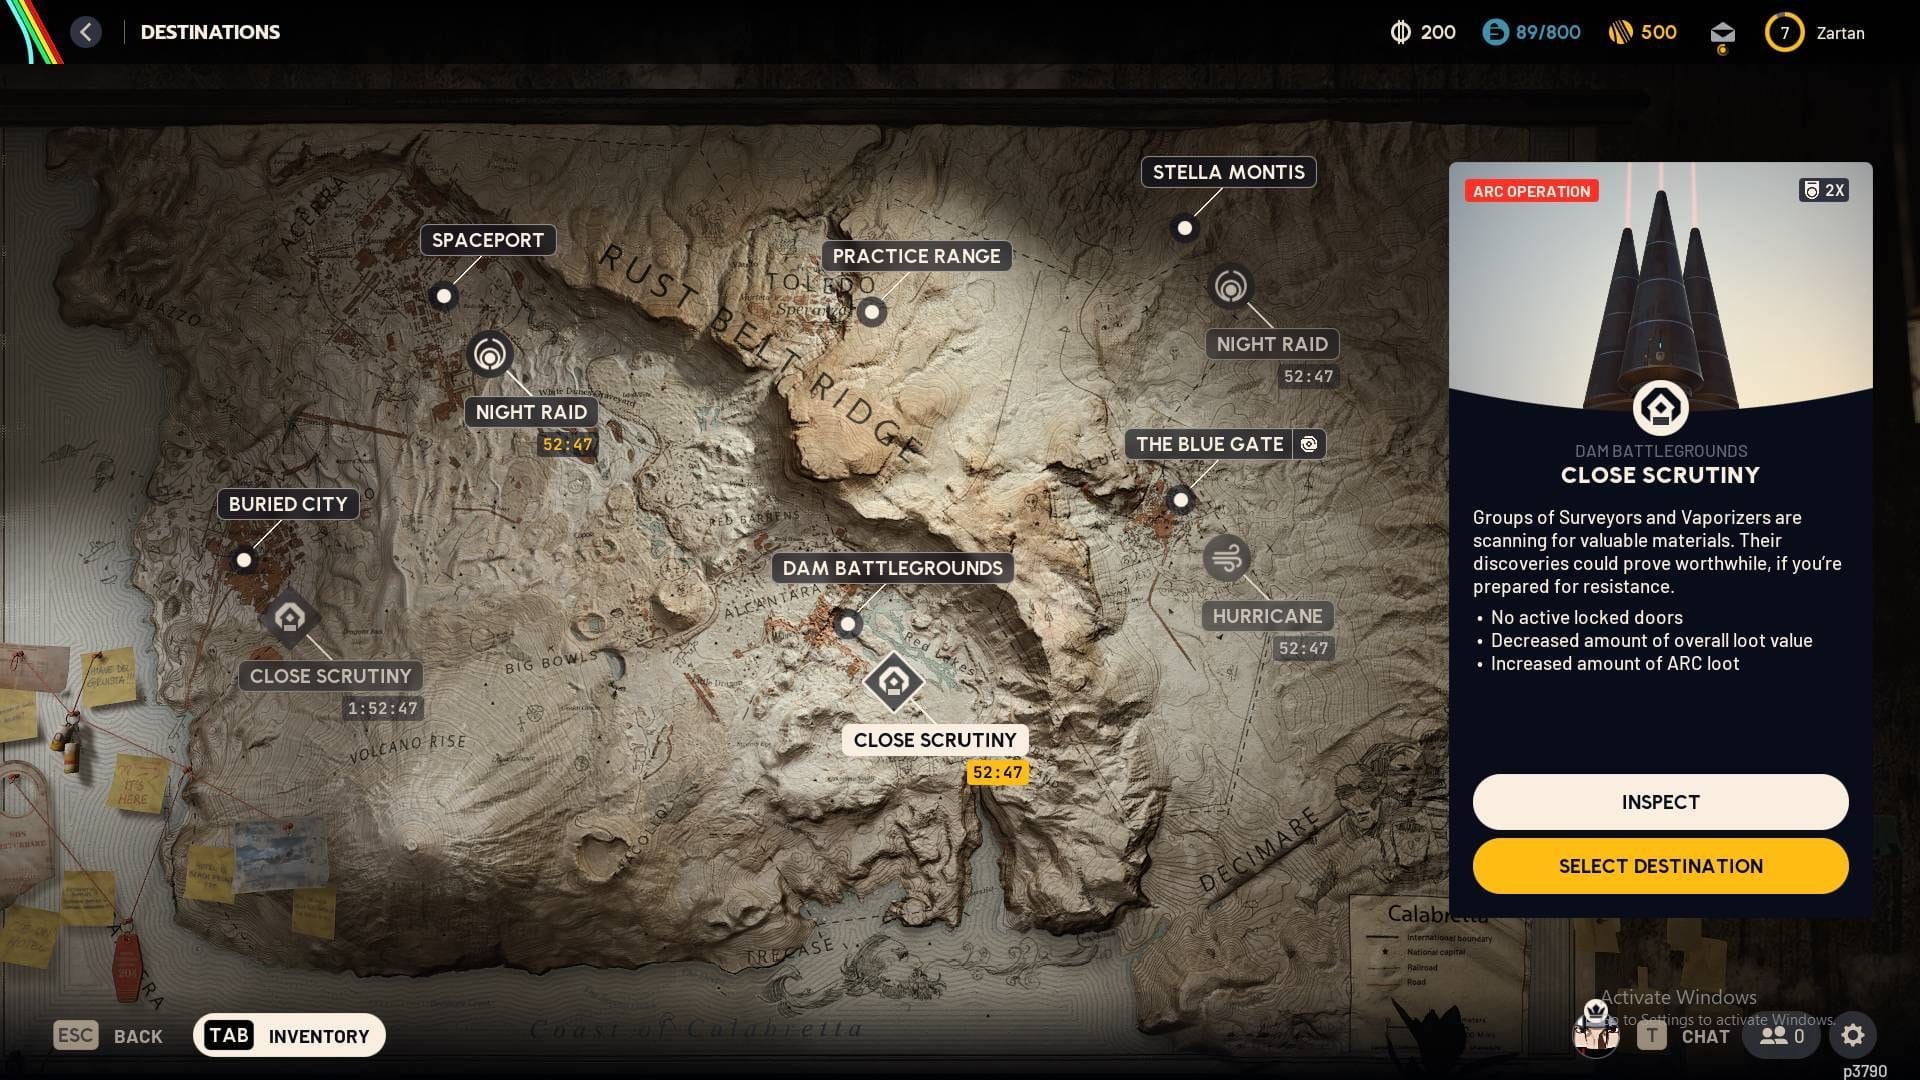The image size is (1920, 1080).
Task: Open the CHAT panel
Action: 1703,1037
